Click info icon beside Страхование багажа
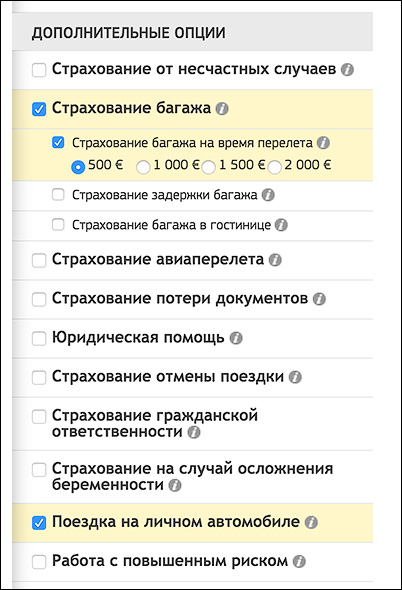 point(222,109)
